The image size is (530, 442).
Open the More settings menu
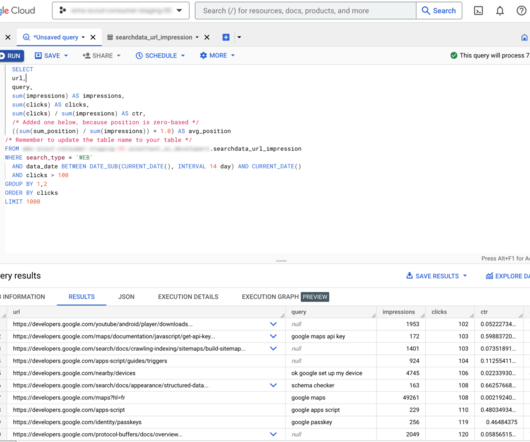pyautogui.click(x=217, y=55)
